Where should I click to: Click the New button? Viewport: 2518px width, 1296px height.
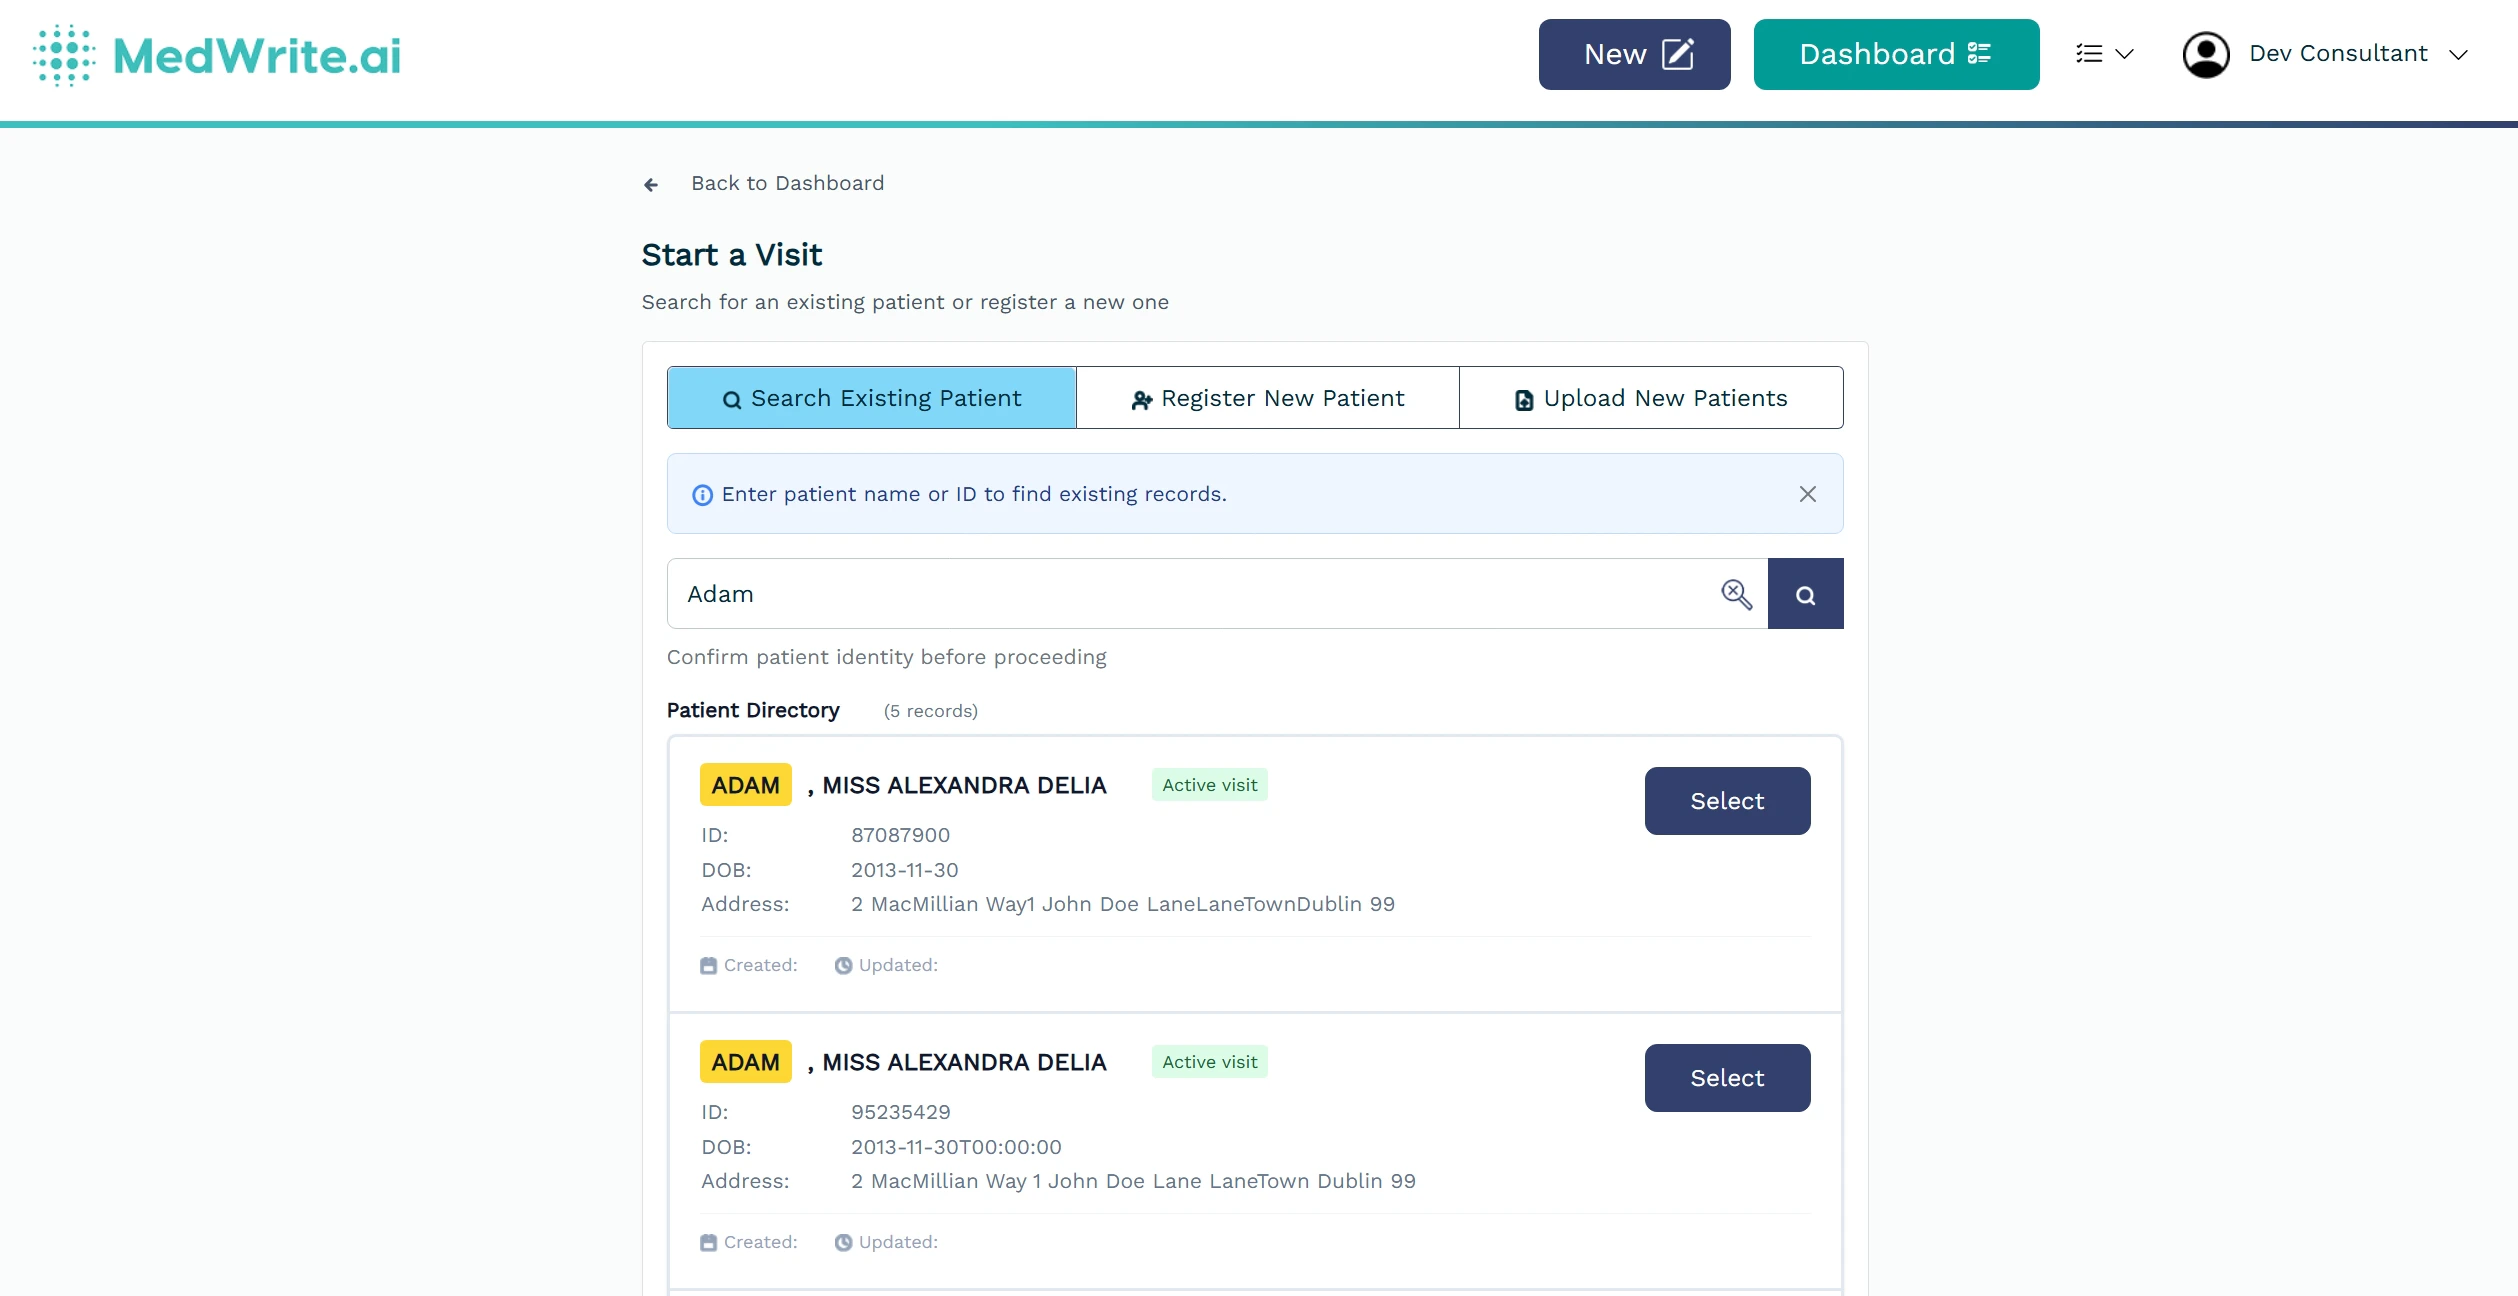click(1633, 54)
